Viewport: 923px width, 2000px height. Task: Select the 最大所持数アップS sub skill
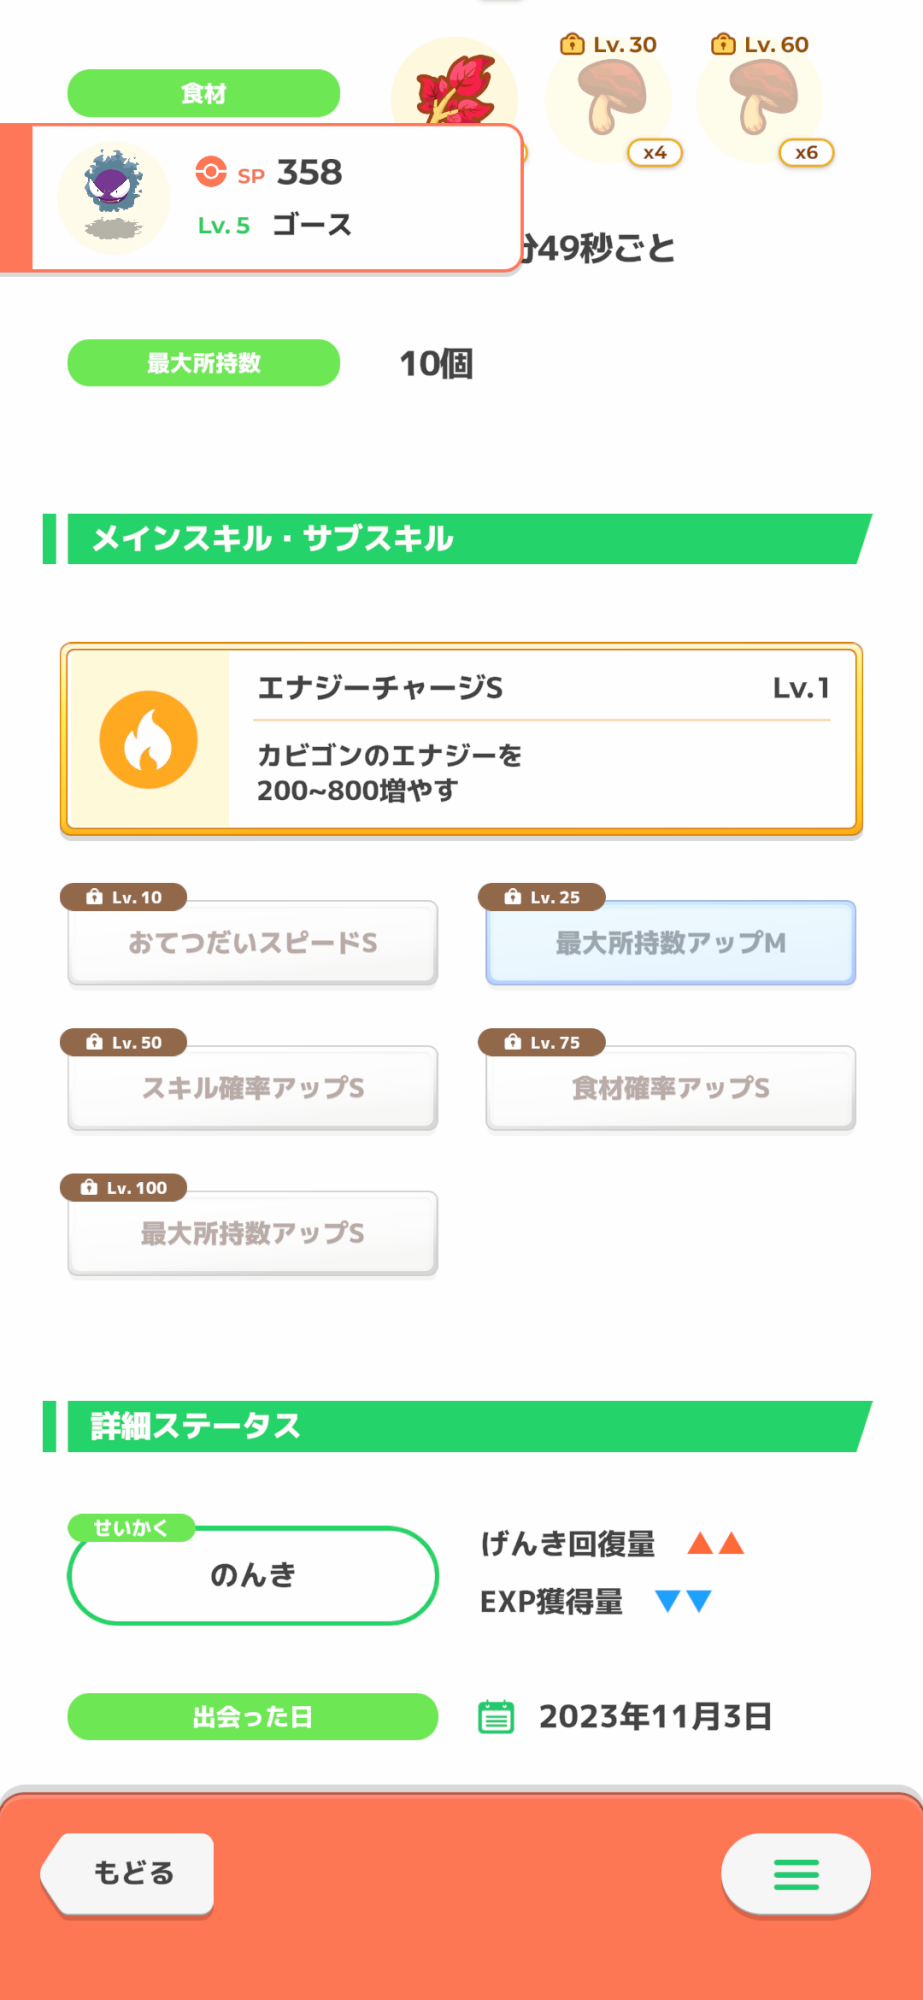pyautogui.click(x=253, y=1233)
